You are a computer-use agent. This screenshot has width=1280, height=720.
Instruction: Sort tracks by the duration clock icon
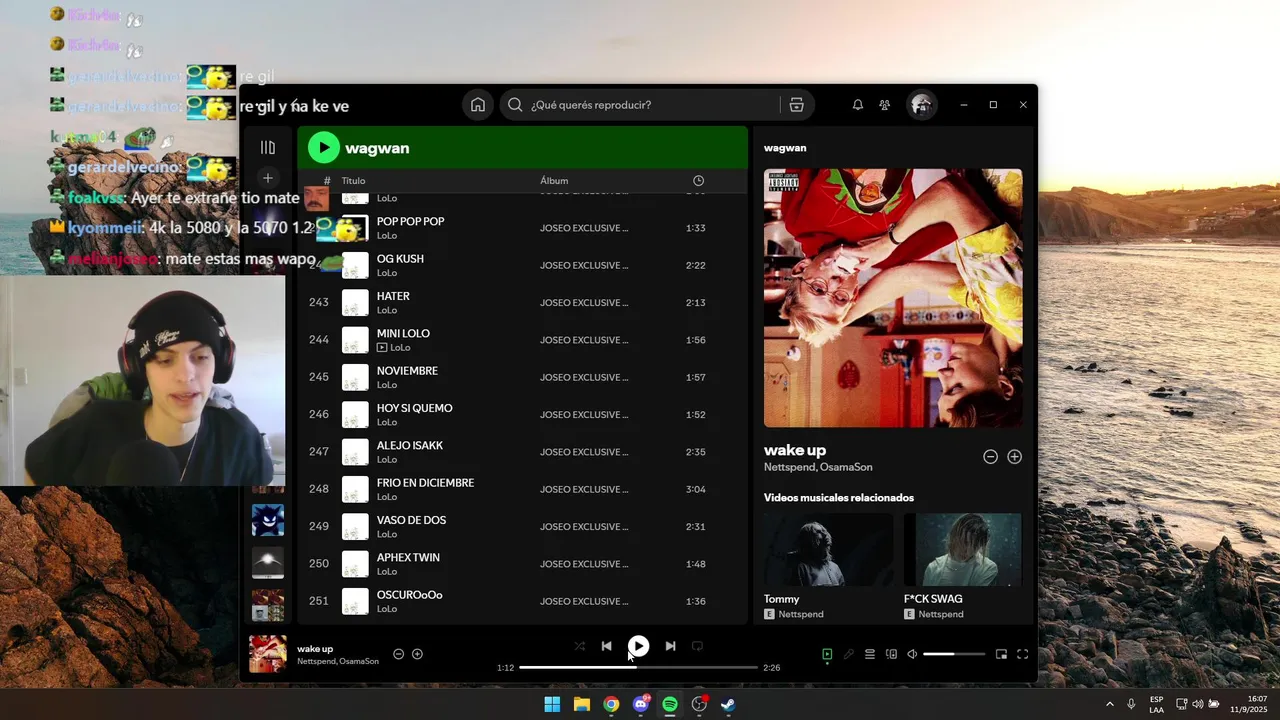click(698, 181)
